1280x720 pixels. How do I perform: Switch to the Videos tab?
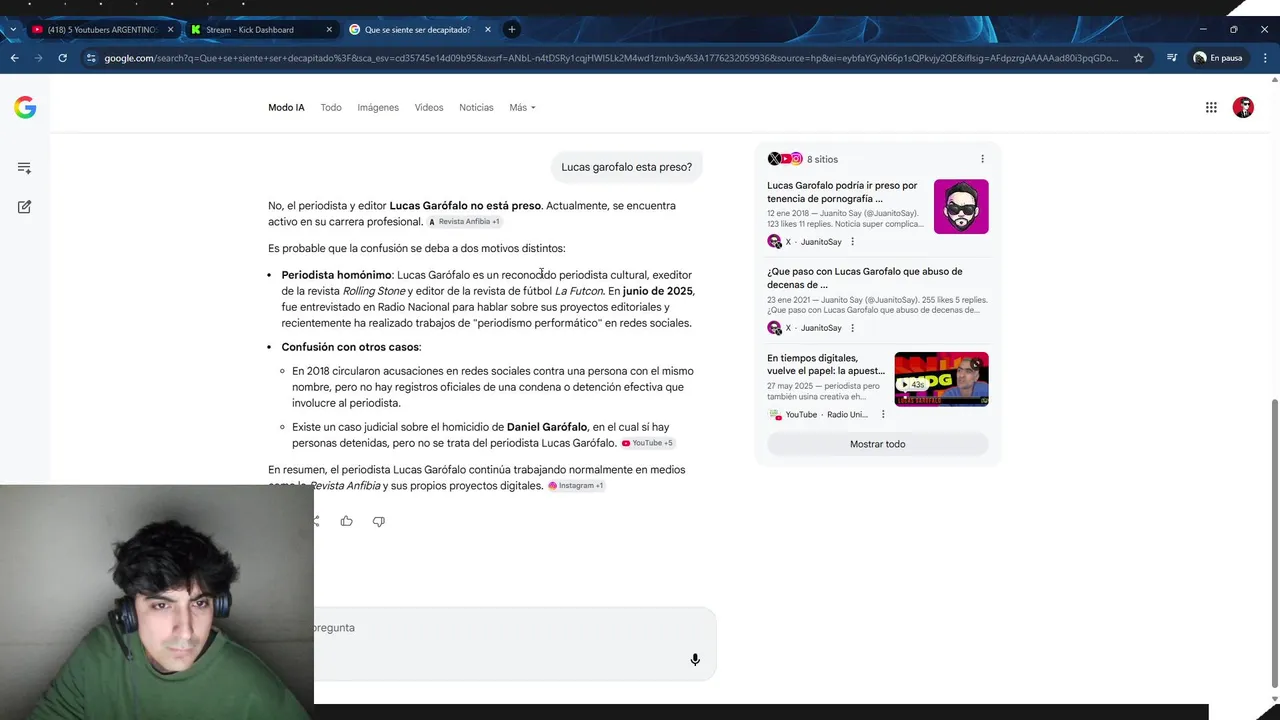pyautogui.click(x=429, y=107)
